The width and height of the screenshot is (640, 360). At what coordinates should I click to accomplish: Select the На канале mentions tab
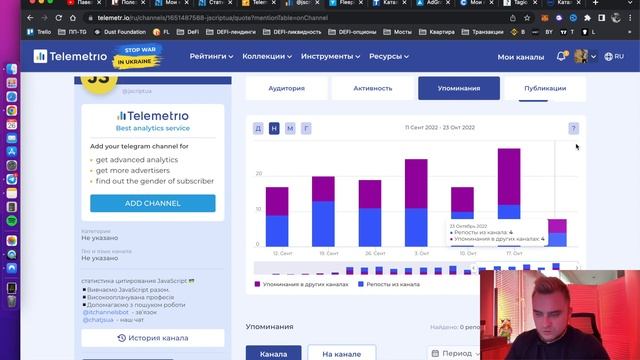click(342, 354)
